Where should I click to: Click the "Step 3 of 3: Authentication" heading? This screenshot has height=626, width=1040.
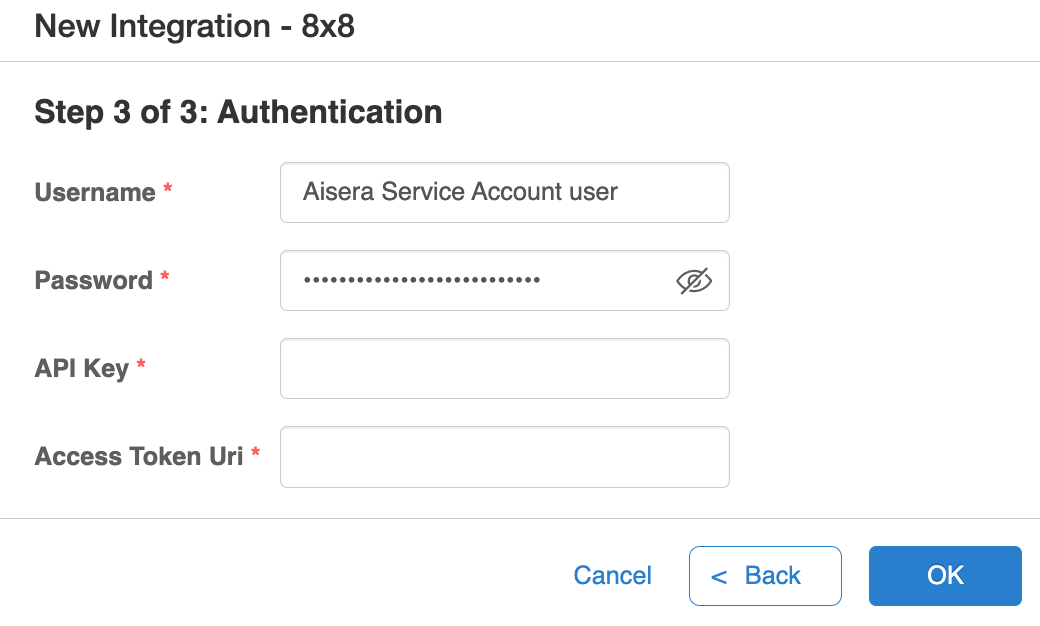pyautogui.click(x=238, y=111)
